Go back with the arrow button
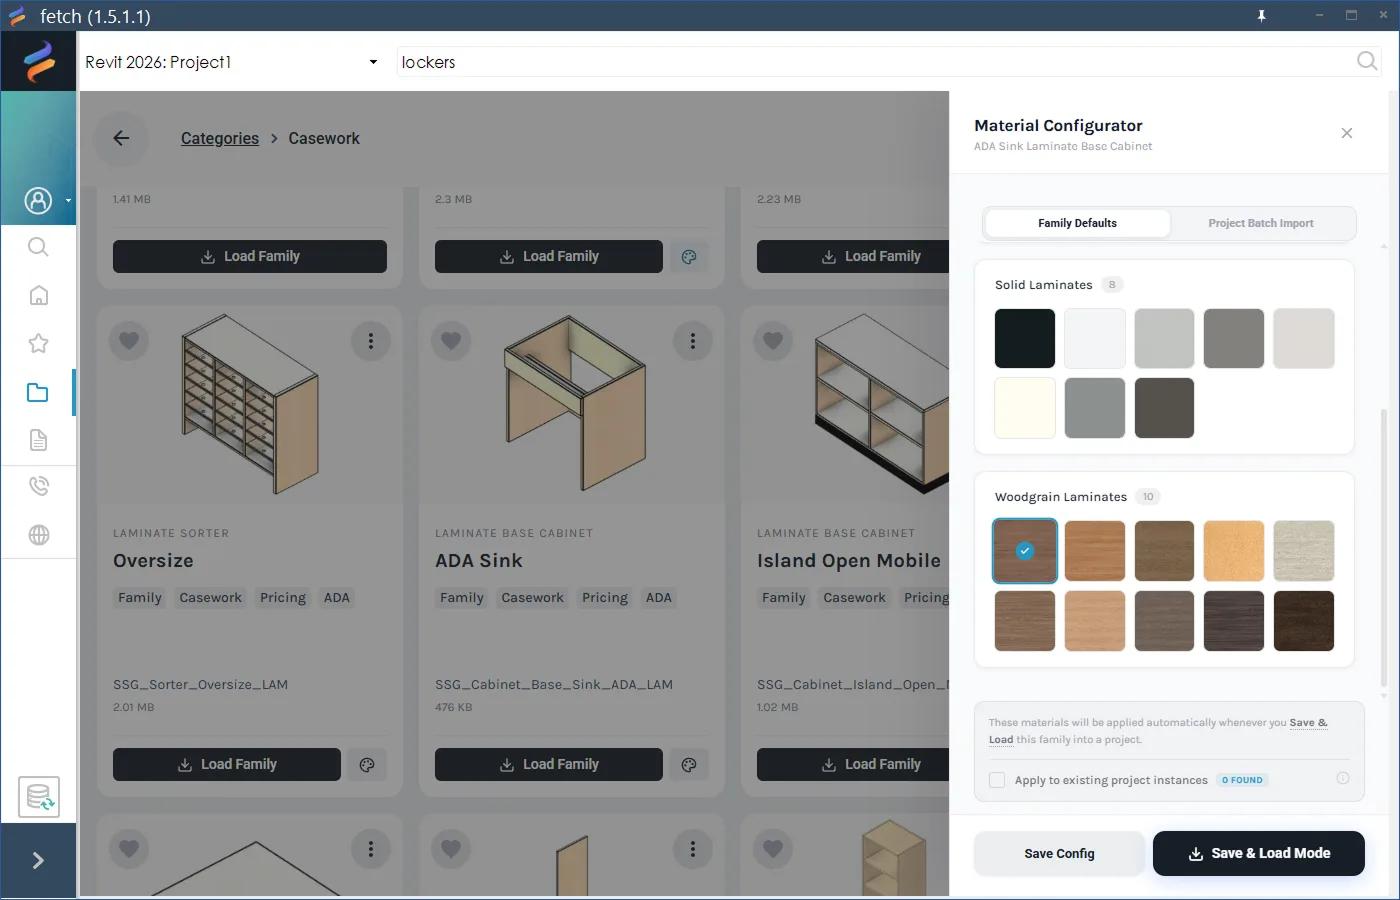This screenshot has width=1400, height=900. pyautogui.click(x=121, y=138)
